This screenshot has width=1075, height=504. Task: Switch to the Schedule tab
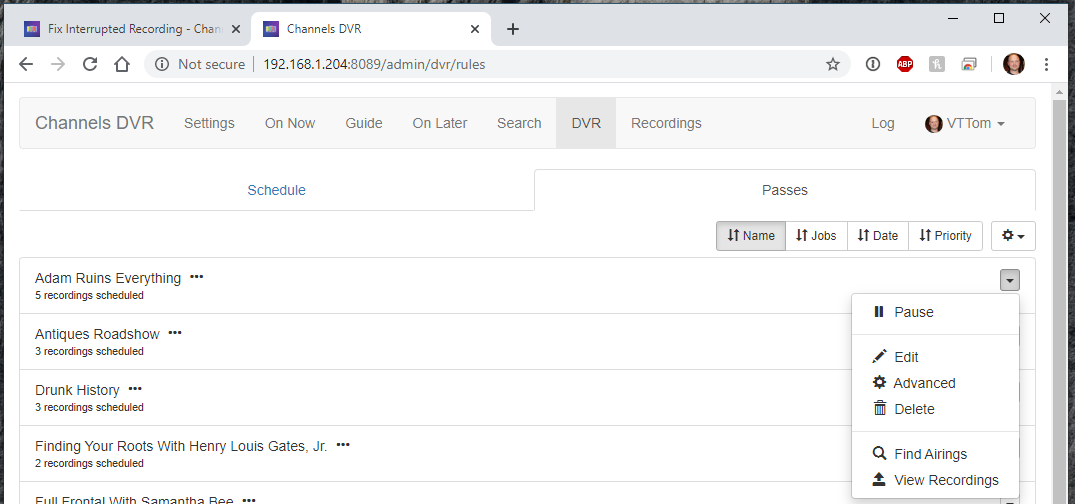coord(276,190)
